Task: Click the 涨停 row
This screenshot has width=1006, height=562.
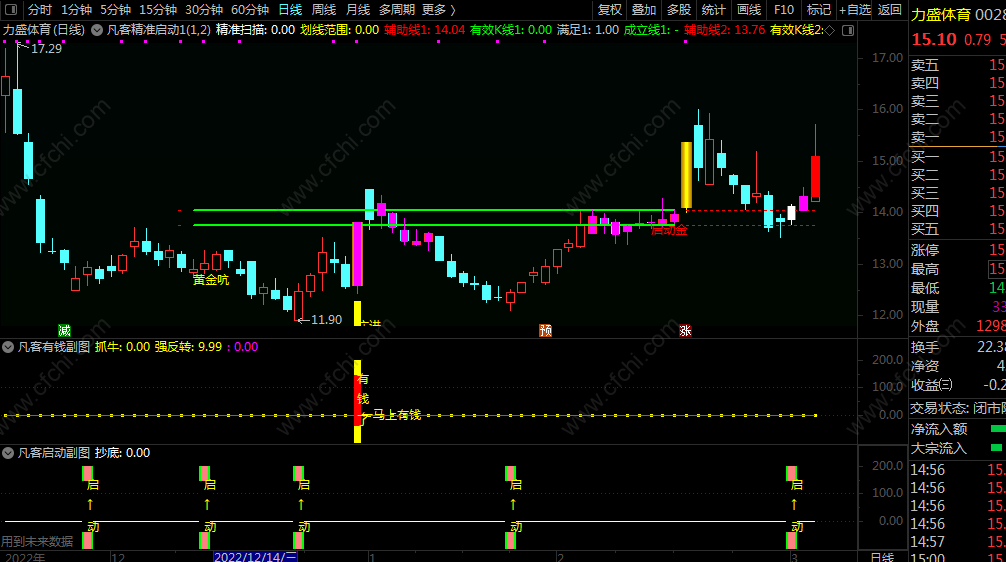Action: click(x=957, y=250)
